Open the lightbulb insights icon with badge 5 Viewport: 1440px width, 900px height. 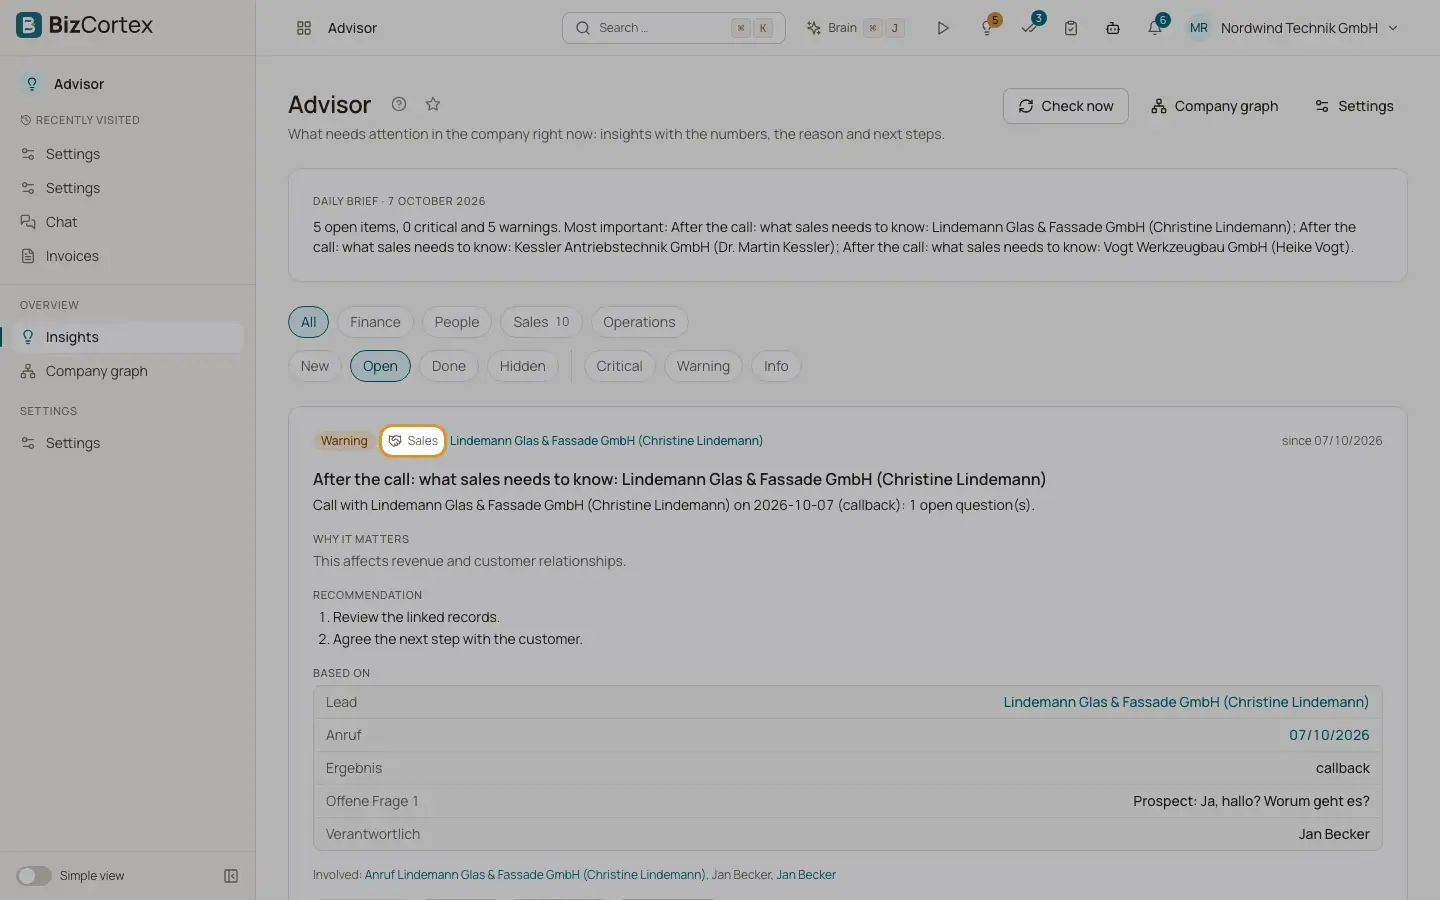click(x=988, y=27)
